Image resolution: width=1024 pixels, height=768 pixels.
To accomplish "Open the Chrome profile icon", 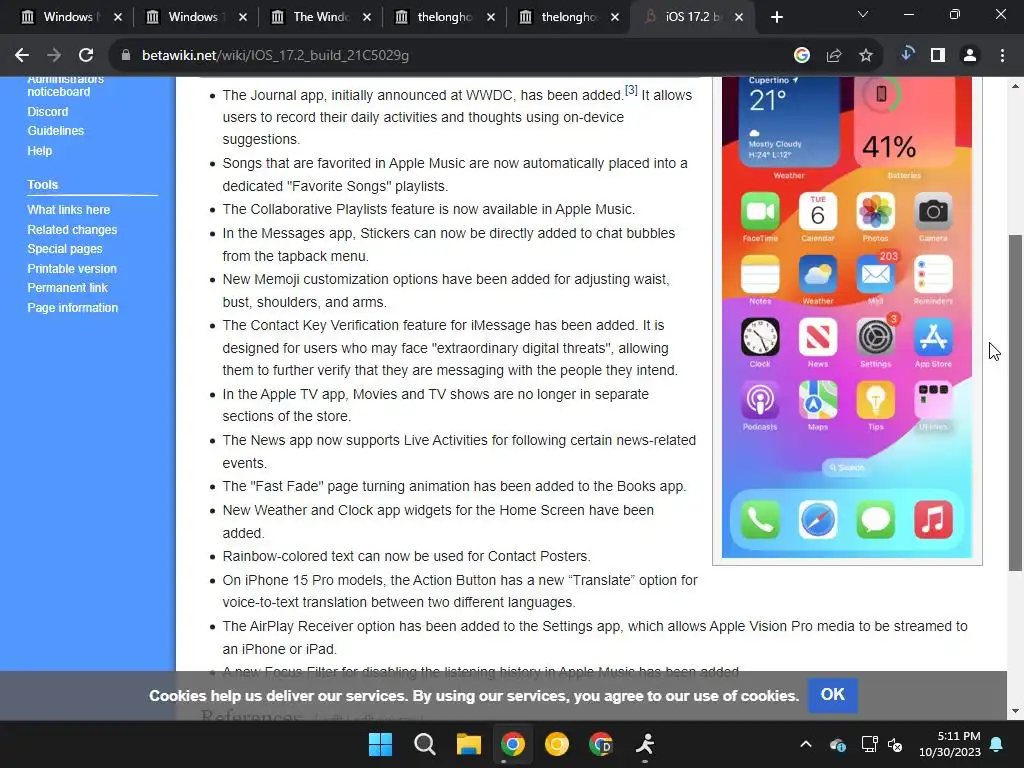I will 970,56.
